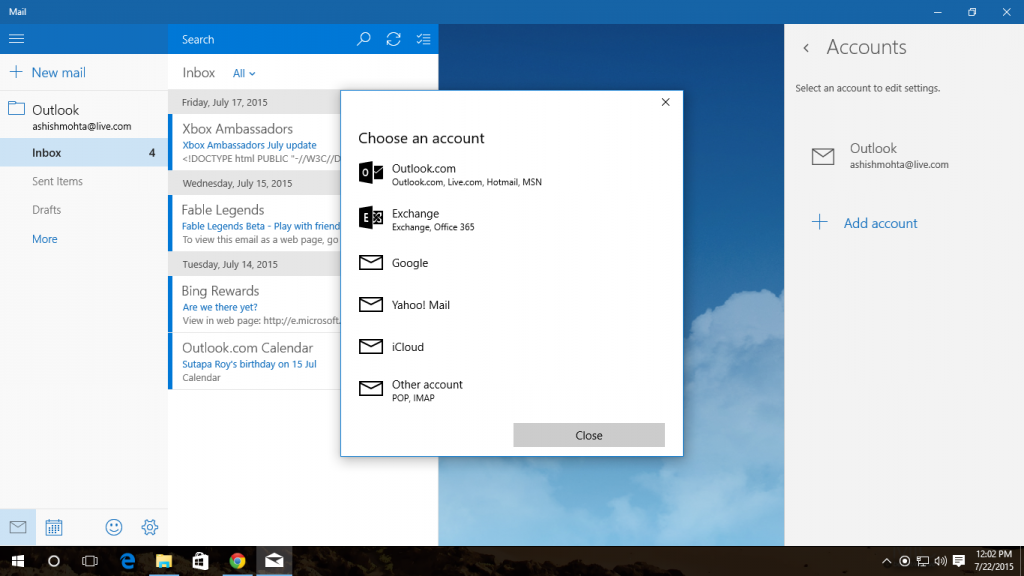
Task: Open the Sent Items folder
Action: pyautogui.click(x=57, y=181)
